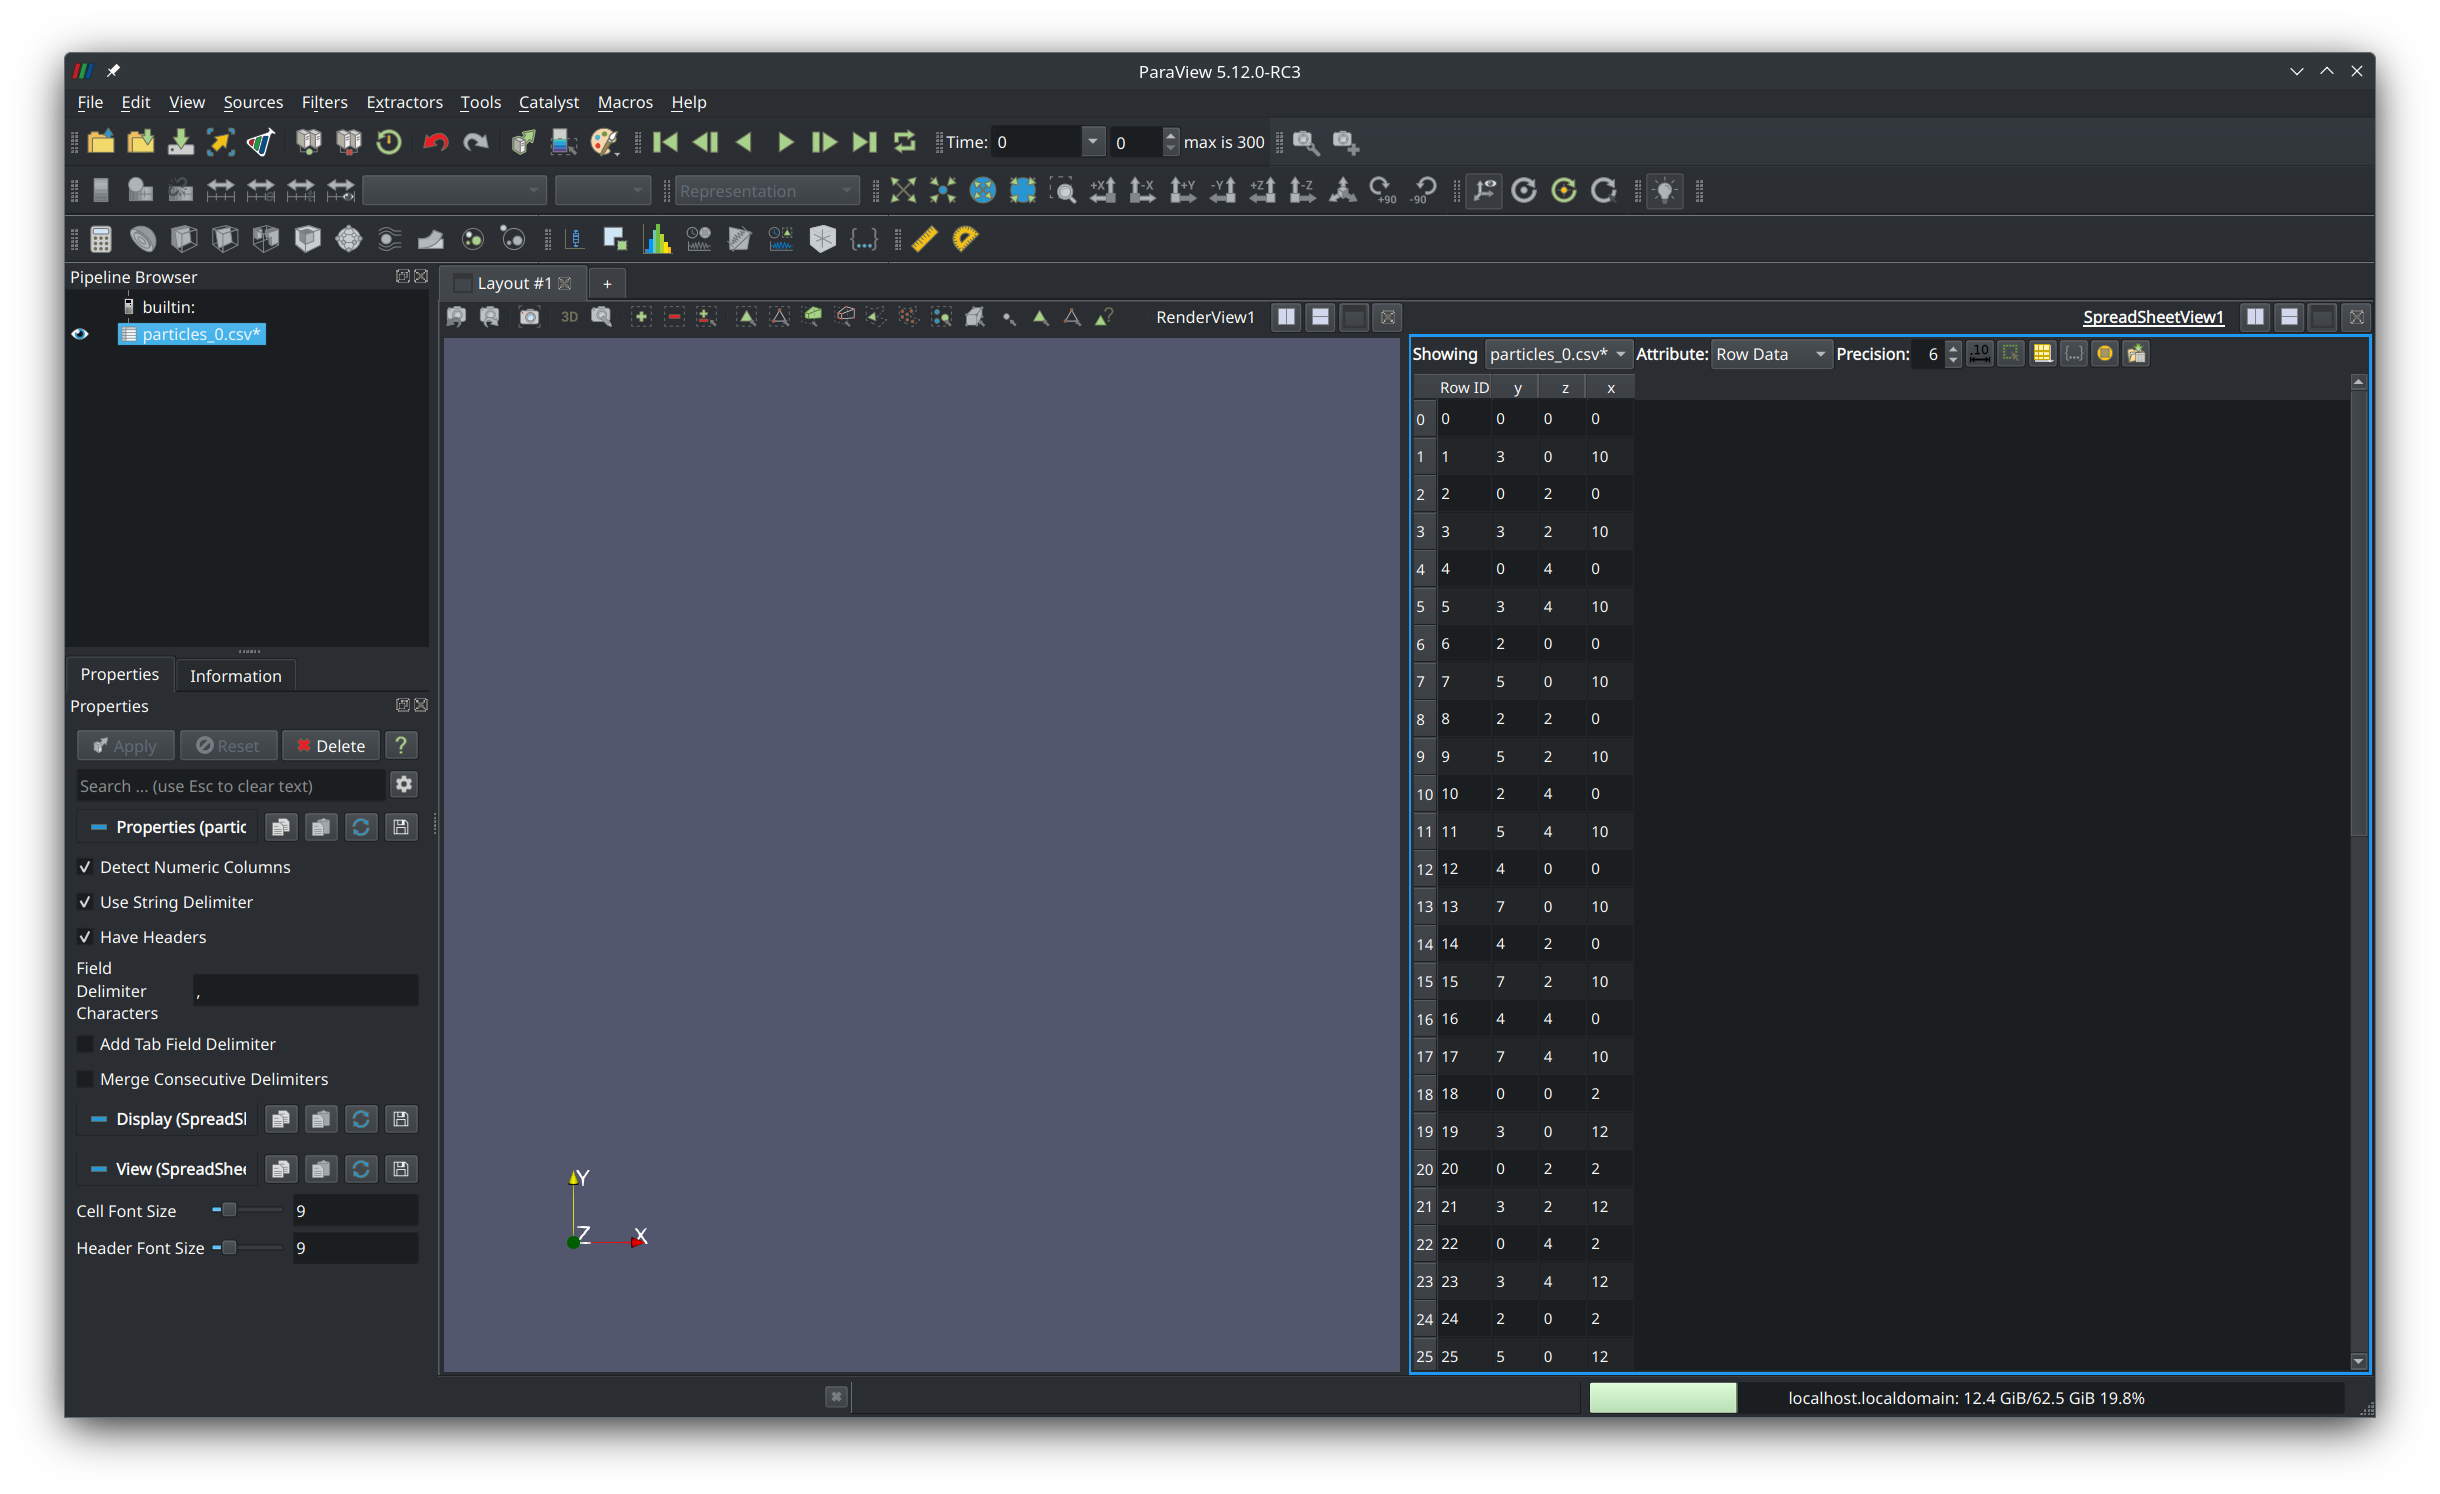This screenshot has height=1494, width=2440.
Task: Click the Open file folder icon
Action: (101, 142)
